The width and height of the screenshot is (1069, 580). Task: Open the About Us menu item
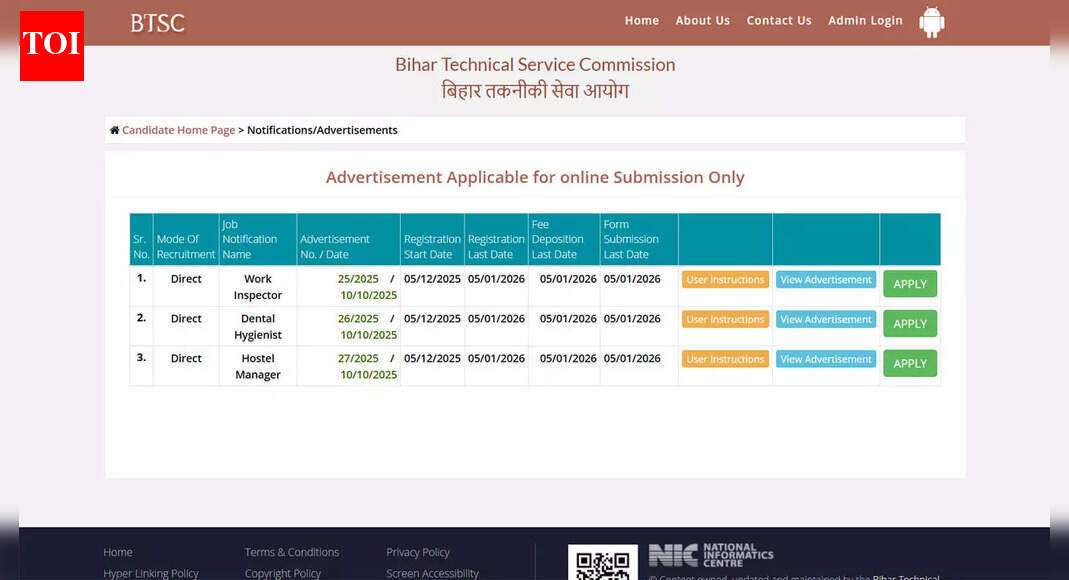tap(702, 21)
